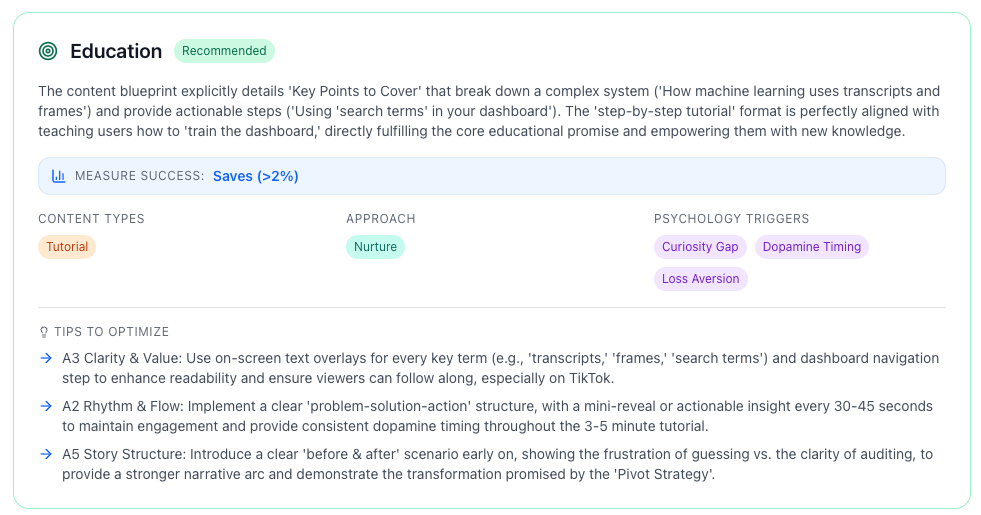Image resolution: width=981 pixels, height=515 pixels.
Task: Click the lightbulb icon by Tips to Optimize
Action: 43,332
